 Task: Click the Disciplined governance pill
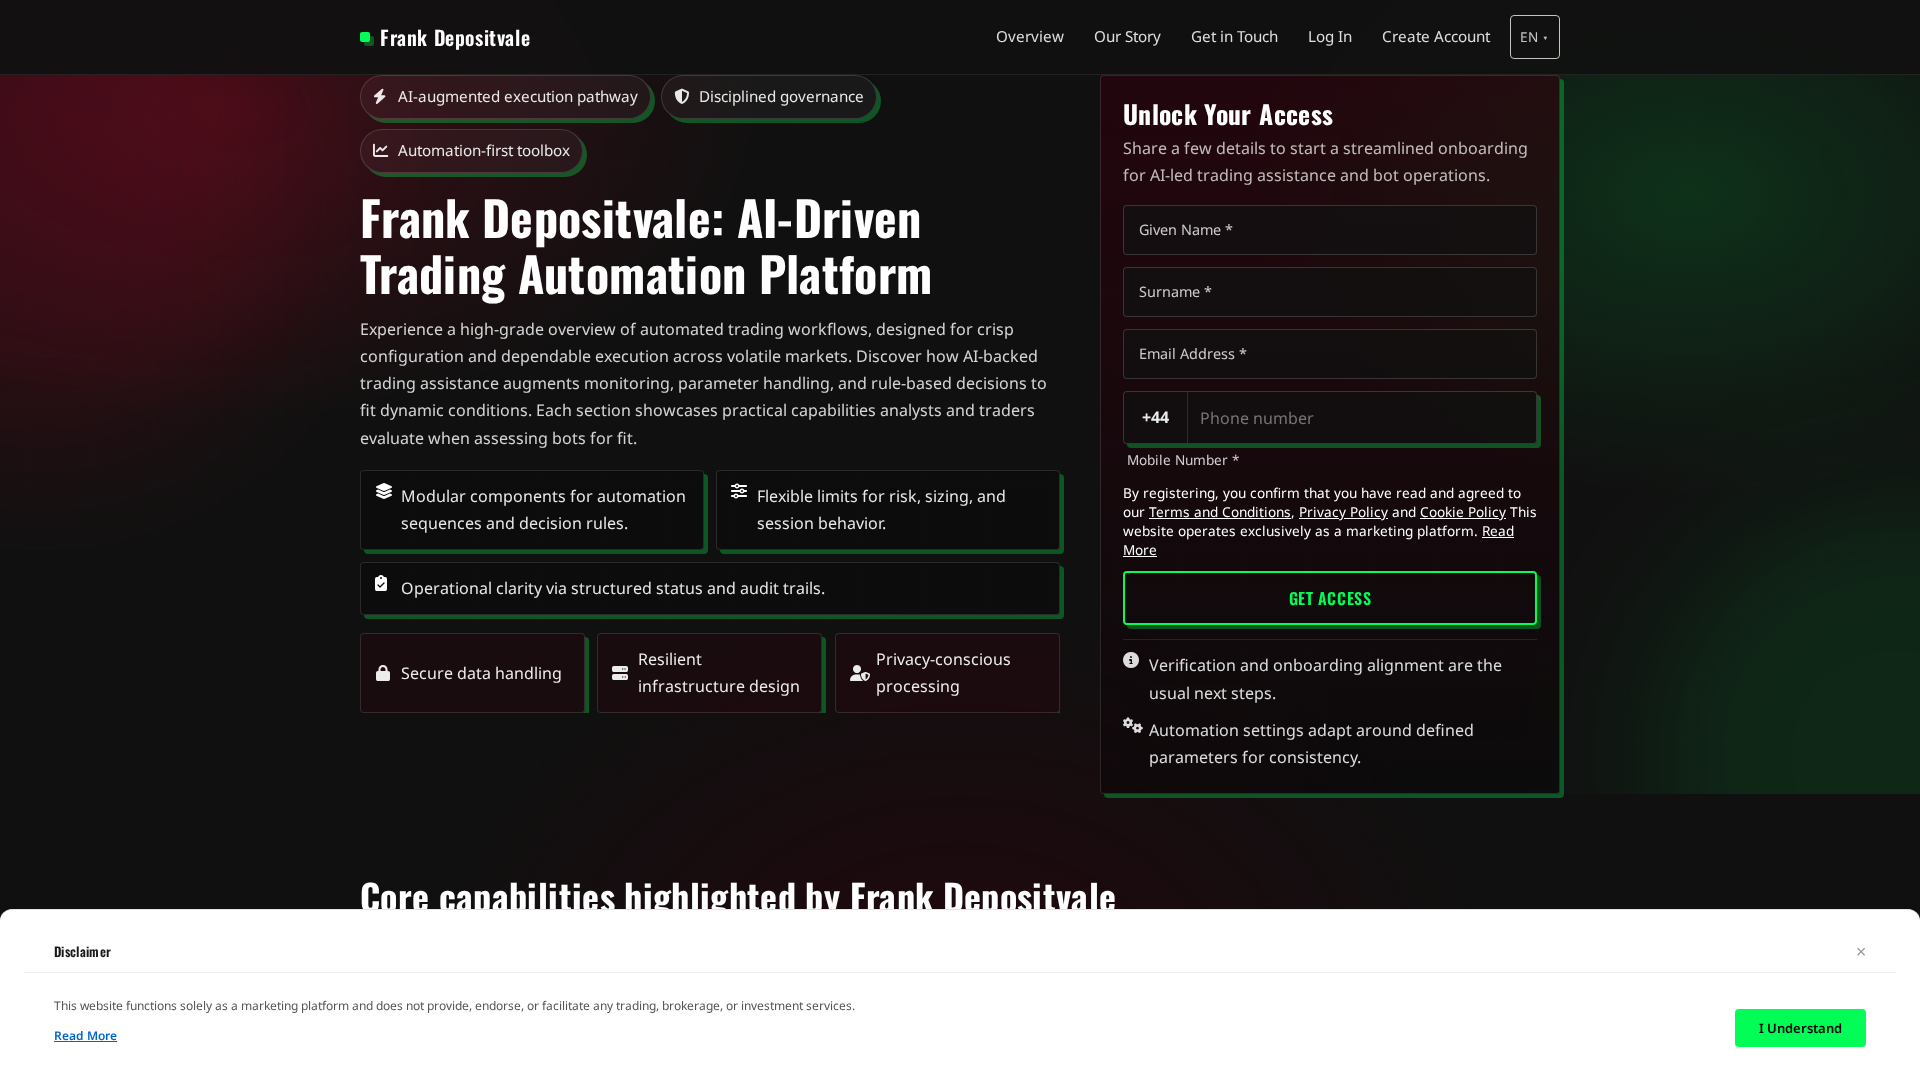click(768, 97)
